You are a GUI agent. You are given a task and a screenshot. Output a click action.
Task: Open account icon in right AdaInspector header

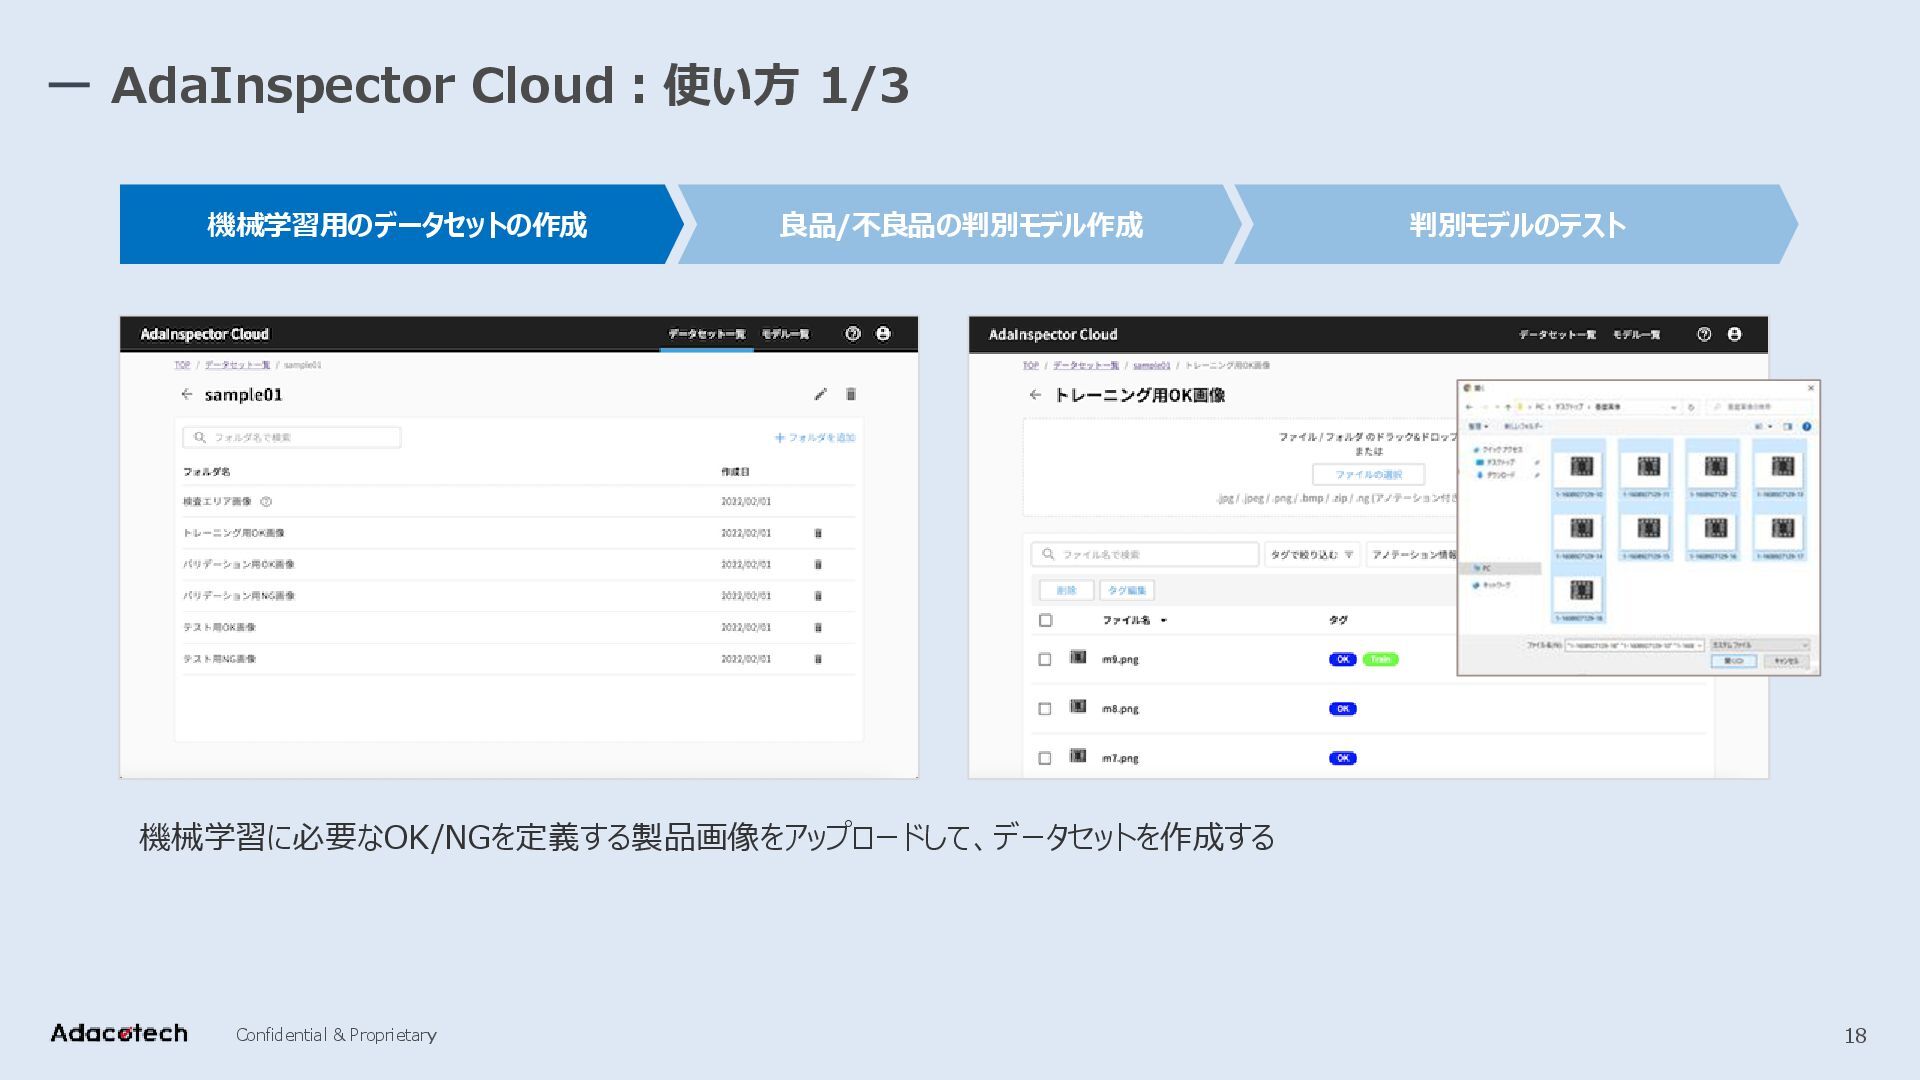point(1734,334)
